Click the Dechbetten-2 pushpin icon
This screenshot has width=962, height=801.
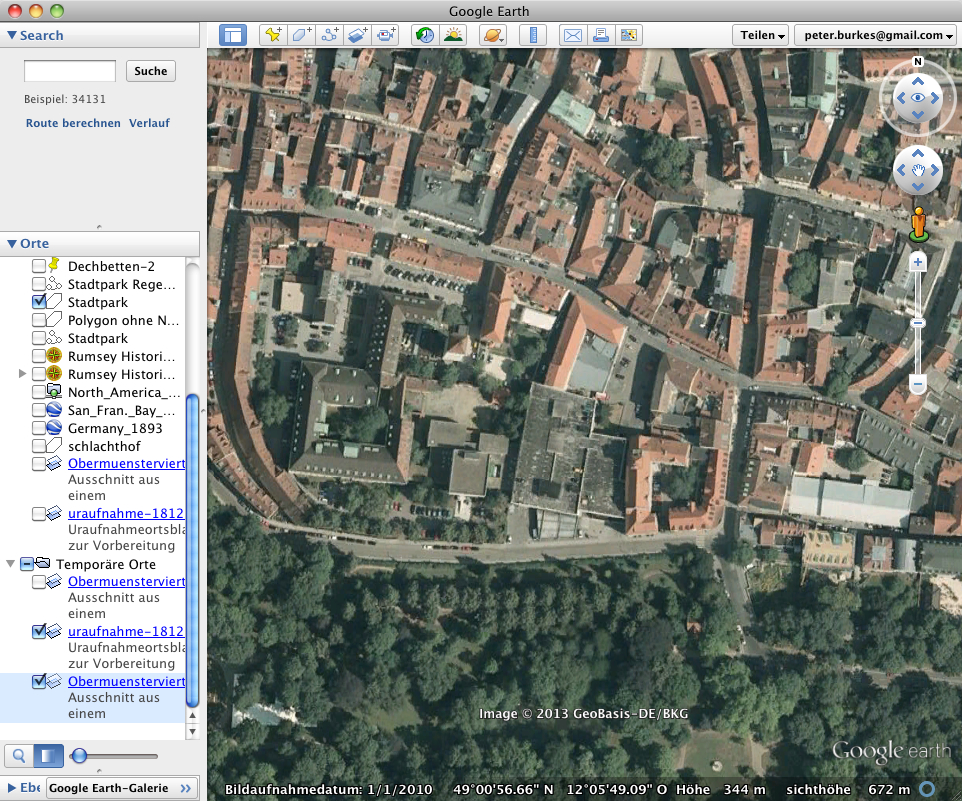(54, 265)
